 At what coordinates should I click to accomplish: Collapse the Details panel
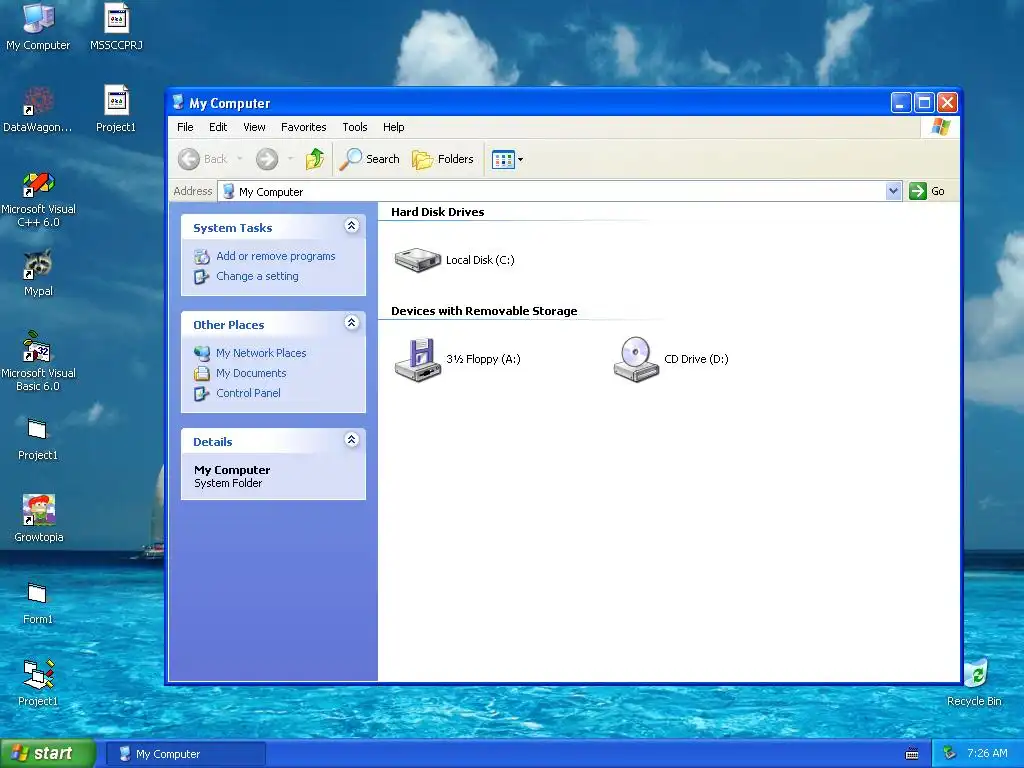click(x=351, y=440)
